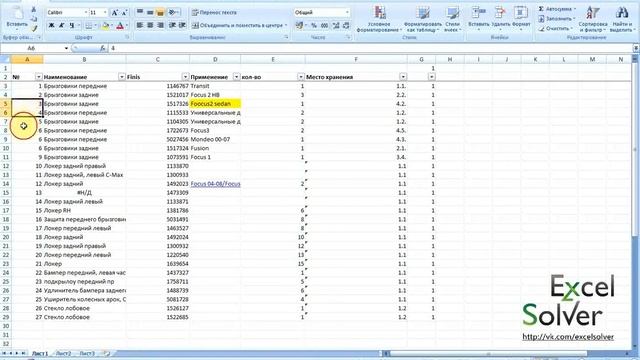Switch to the Лист1 sheet tab
This screenshot has height=360, width=640.
40,353
